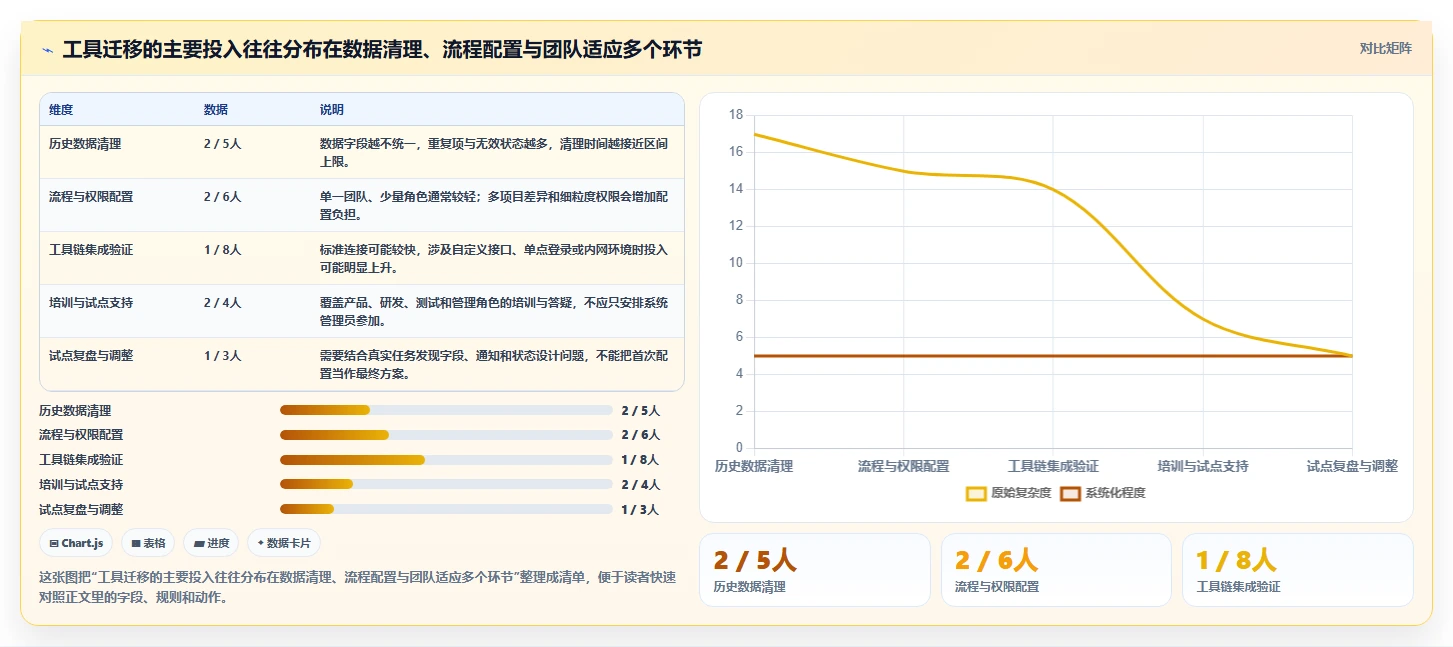Click the Chart.js tag chip
Image resolution: width=1453 pixels, height=647 pixels.
coord(76,543)
